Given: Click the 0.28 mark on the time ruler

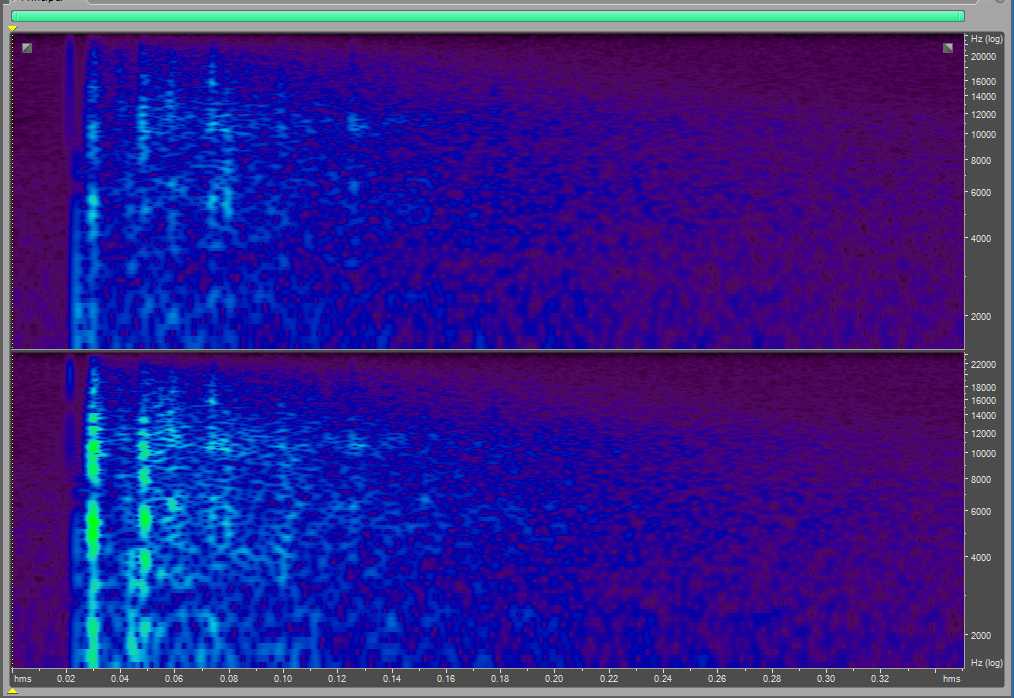Looking at the screenshot, I should tap(771, 679).
